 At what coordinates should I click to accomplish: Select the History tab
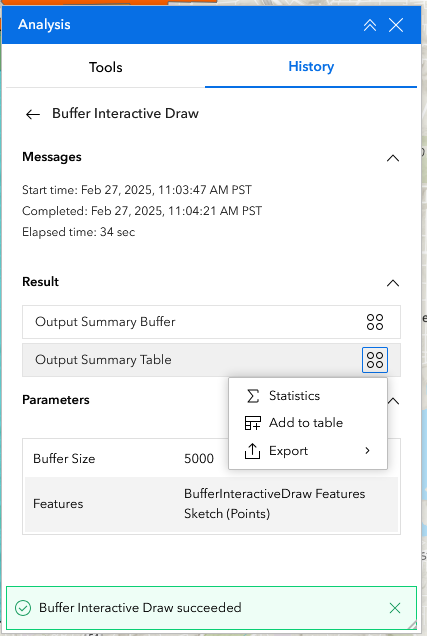pos(311,67)
